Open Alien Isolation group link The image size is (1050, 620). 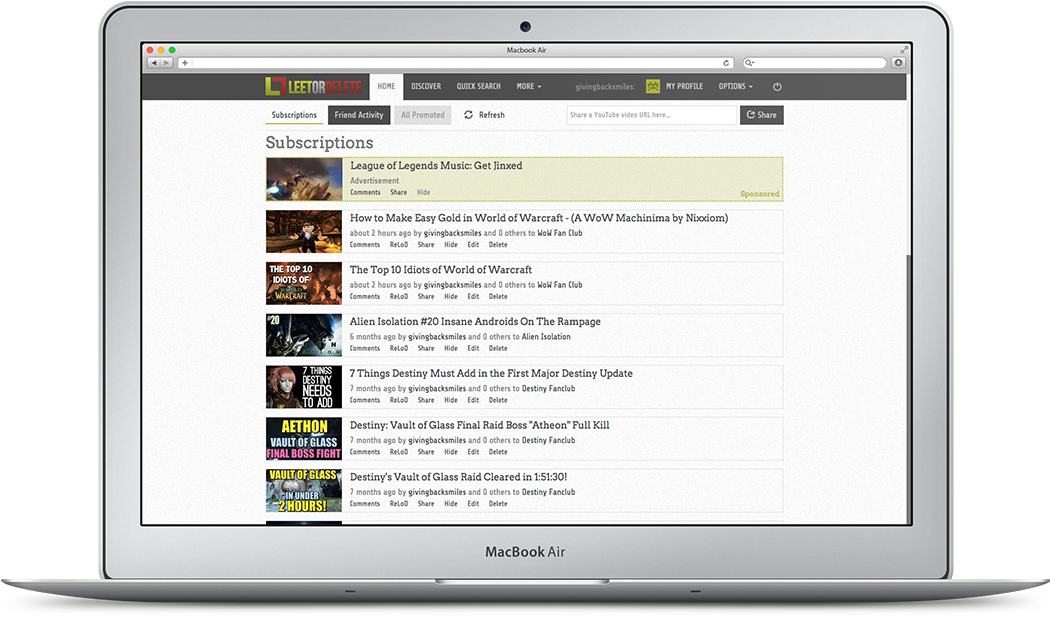(x=546, y=337)
